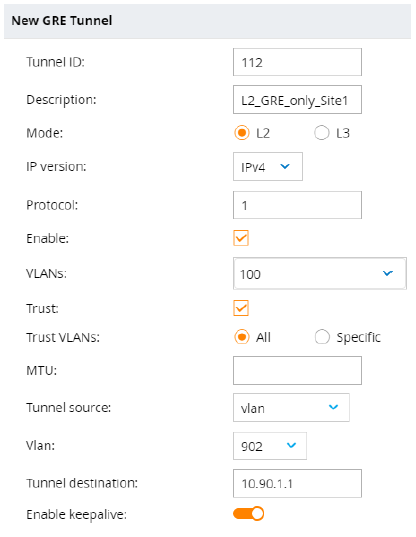Open the Vlan 902 dropdown
The width and height of the screenshot is (416, 537).
coord(270,446)
